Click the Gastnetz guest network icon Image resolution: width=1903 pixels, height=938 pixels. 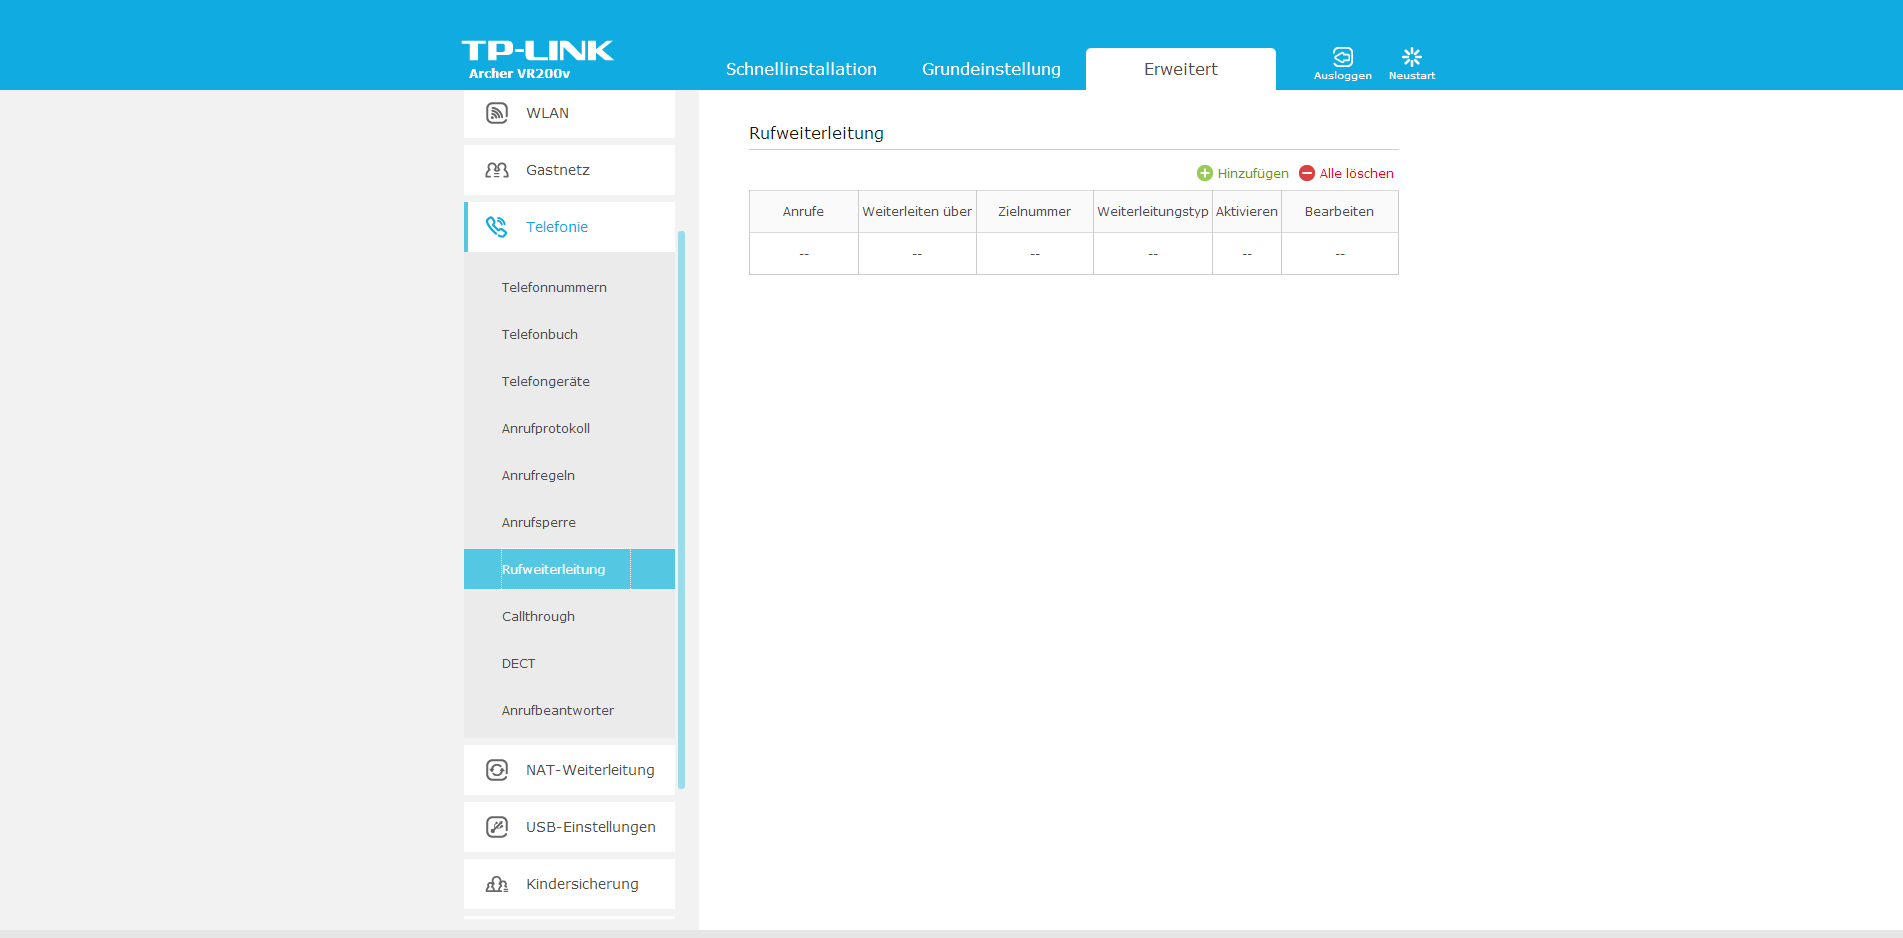[x=497, y=170]
